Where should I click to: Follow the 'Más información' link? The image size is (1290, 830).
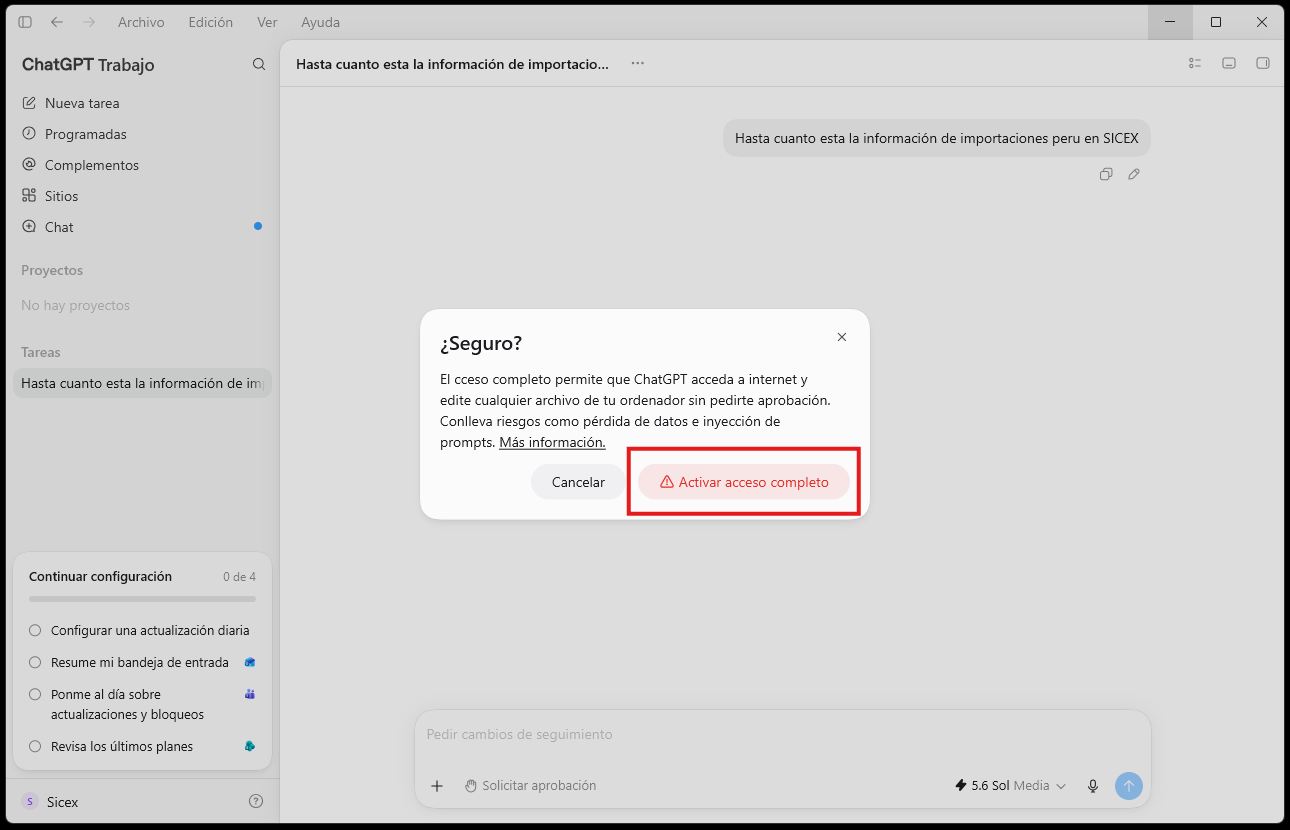[x=552, y=442]
